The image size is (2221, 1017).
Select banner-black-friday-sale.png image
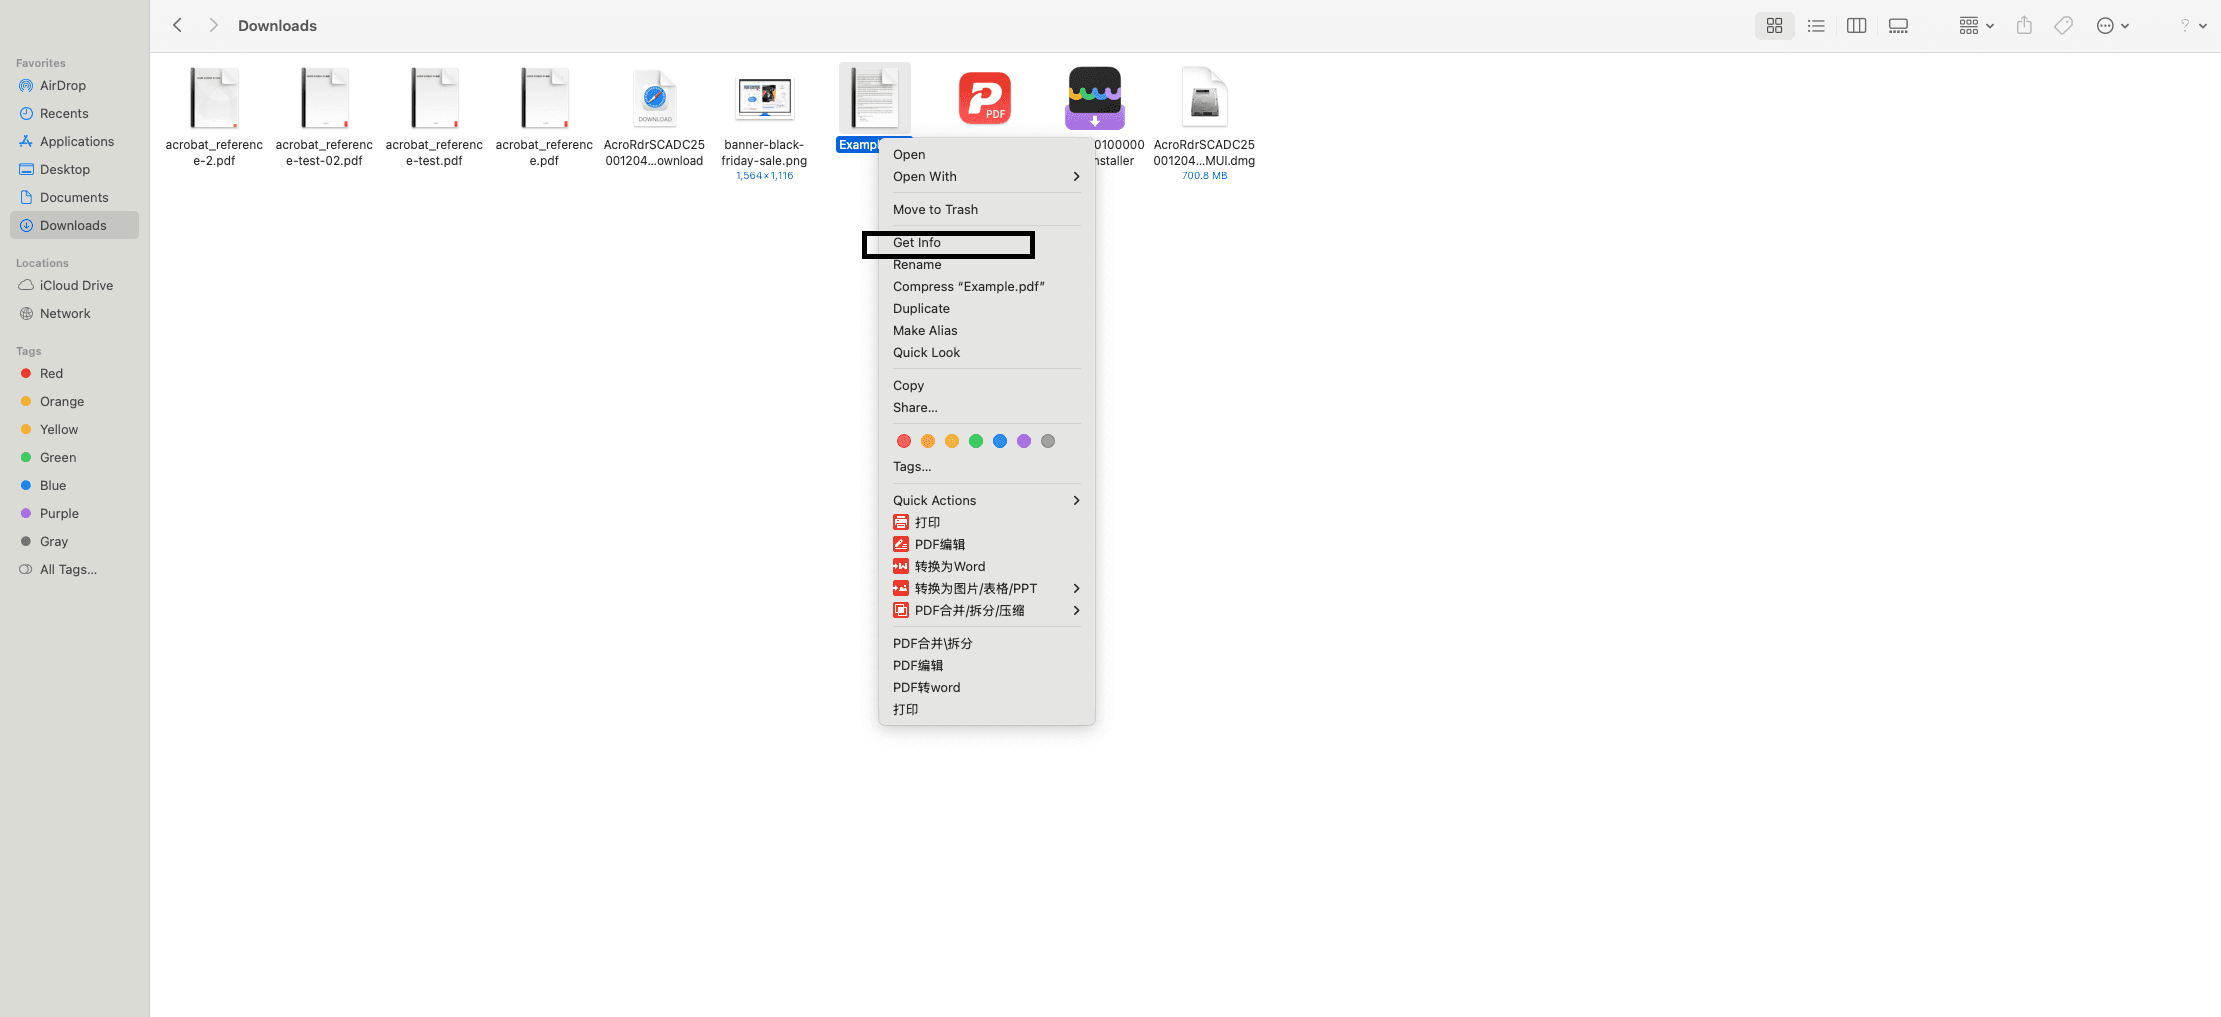[764, 98]
